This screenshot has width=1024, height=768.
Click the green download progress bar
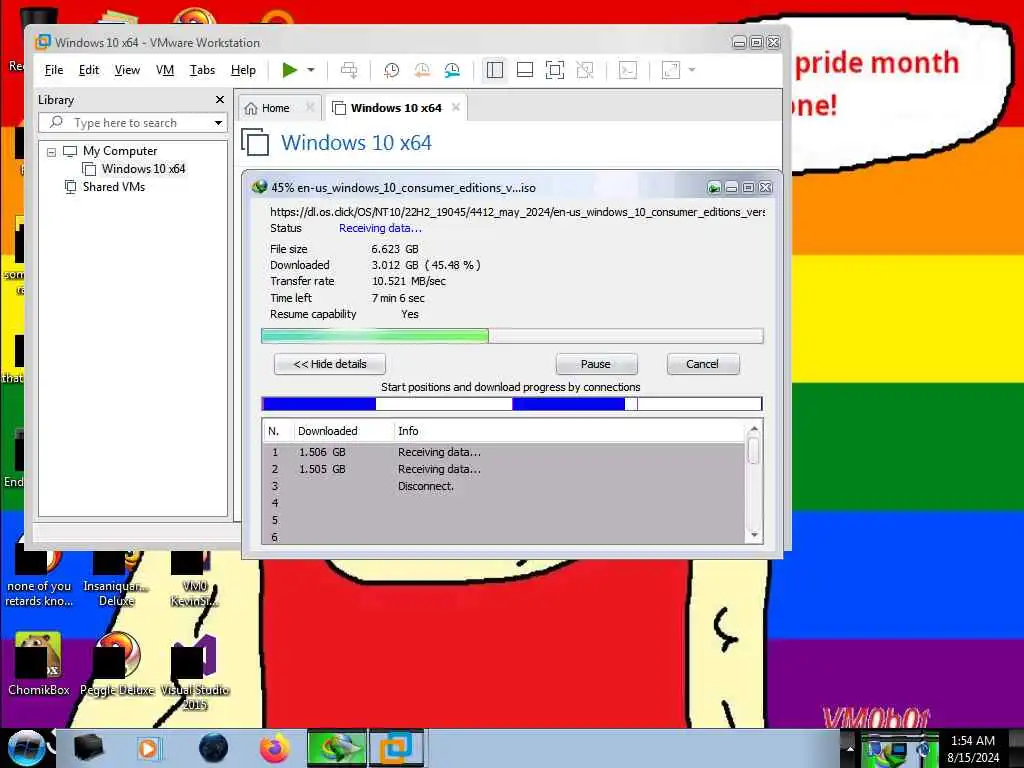click(x=512, y=336)
